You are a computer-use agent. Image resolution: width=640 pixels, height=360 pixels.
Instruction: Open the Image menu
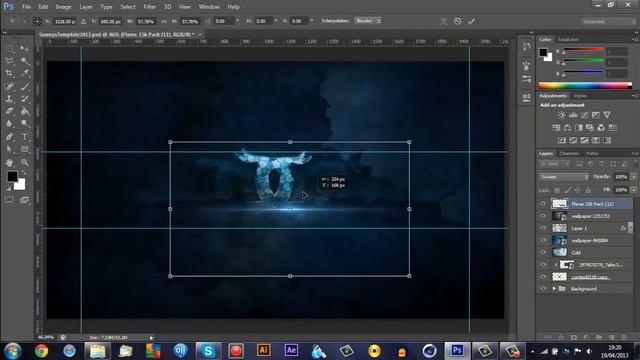tap(63, 7)
